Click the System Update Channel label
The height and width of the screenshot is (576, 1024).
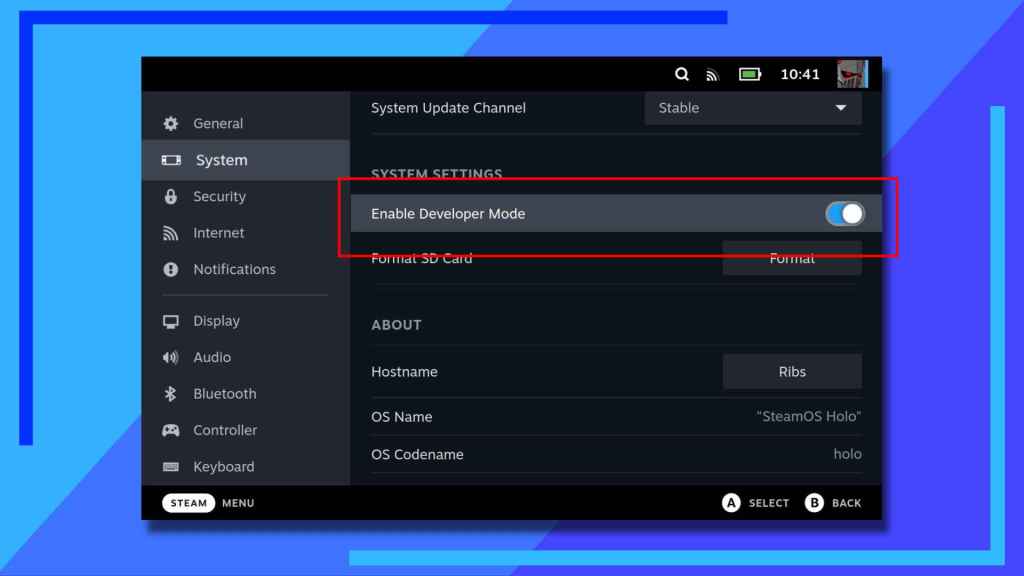pyautogui.click(x=448, y=108)
